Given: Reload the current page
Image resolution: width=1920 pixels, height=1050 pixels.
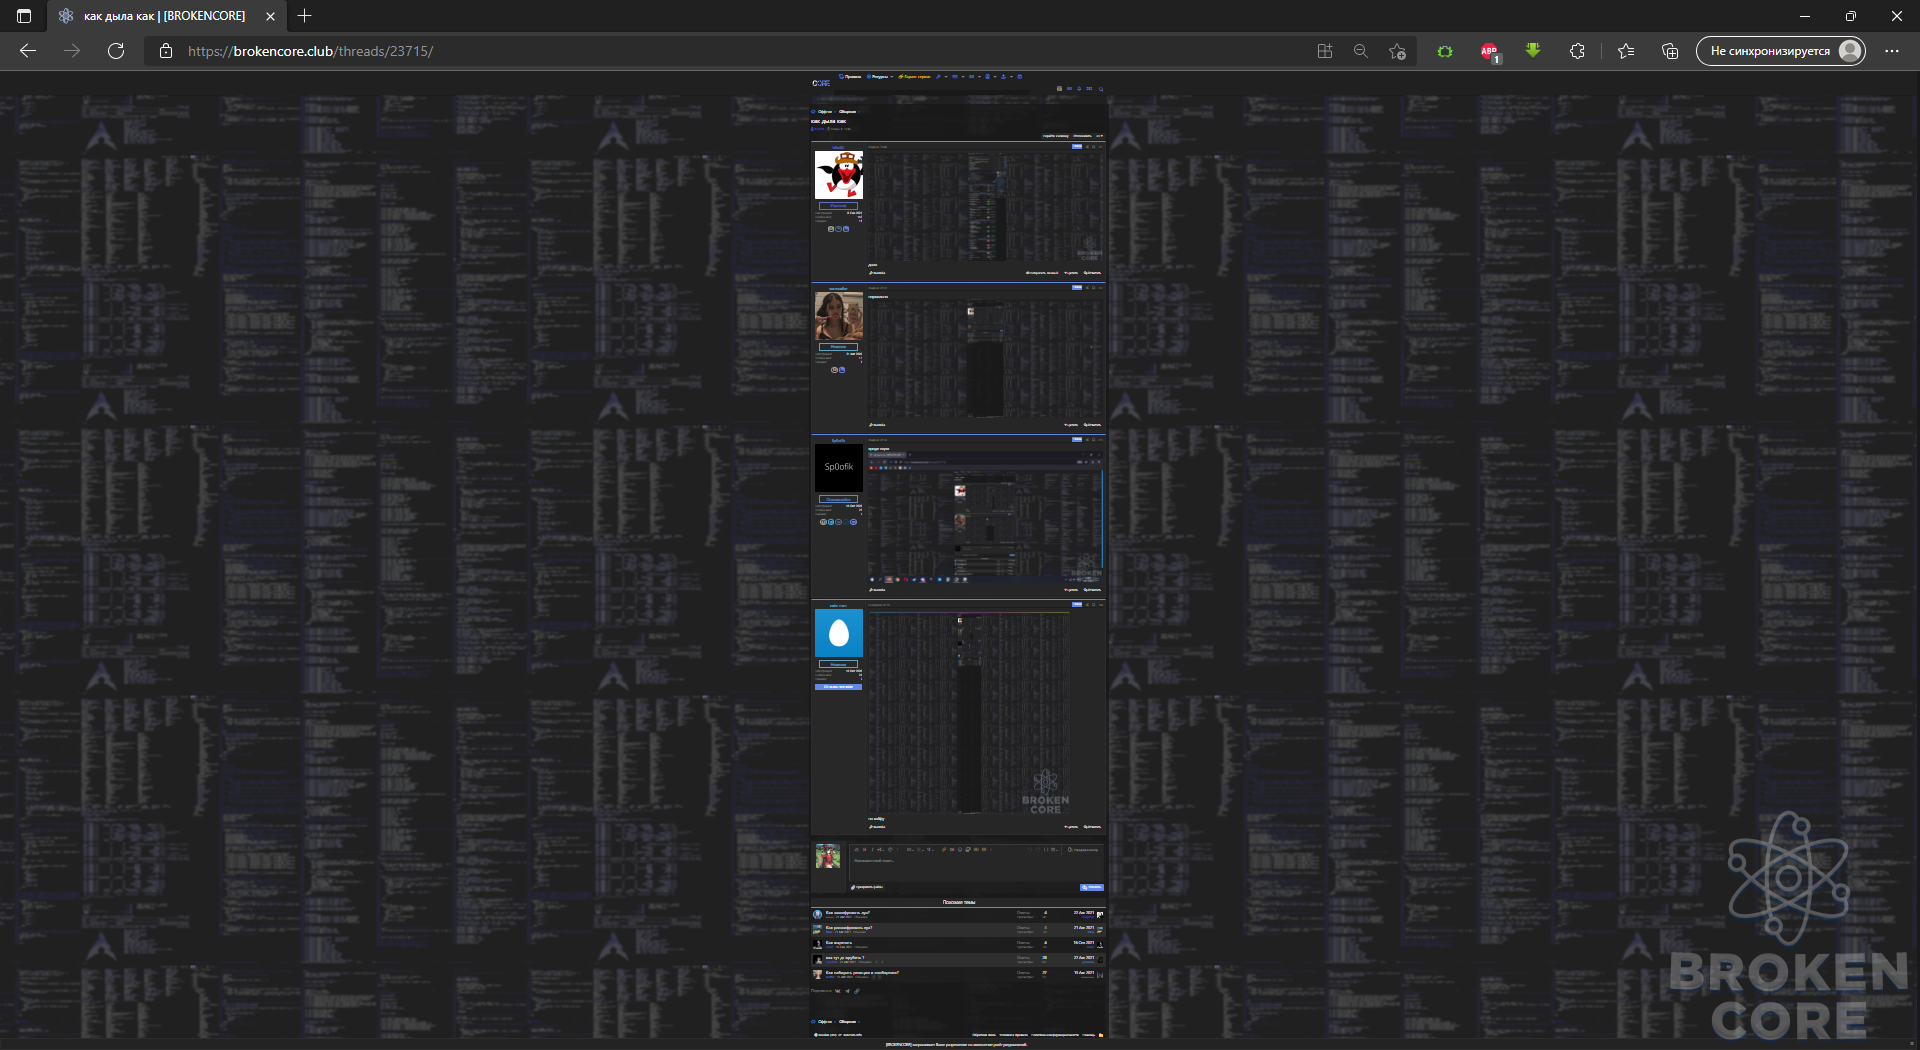Looking at the screenshot, I should [x=116, y=51].
